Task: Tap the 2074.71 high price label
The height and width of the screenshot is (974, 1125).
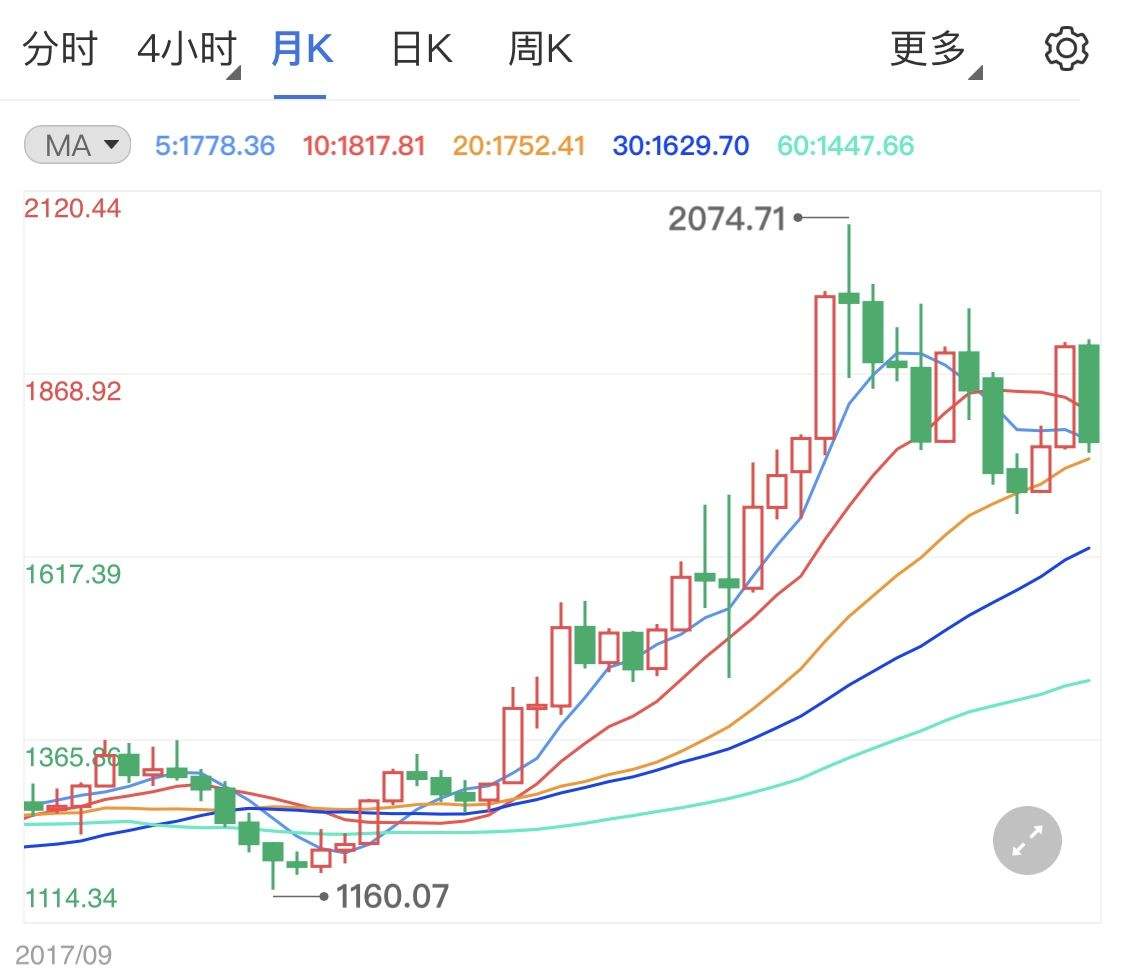Action: [x=727, y=216]
